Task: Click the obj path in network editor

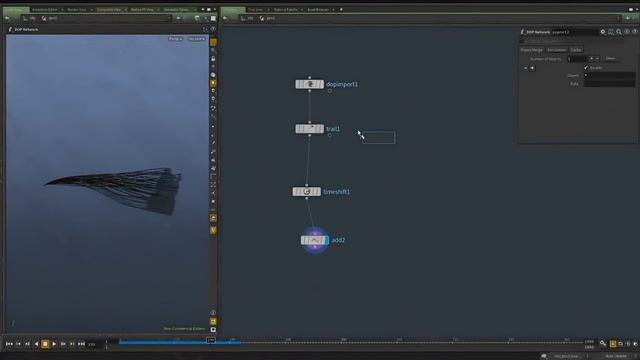Action: [247, 18]
